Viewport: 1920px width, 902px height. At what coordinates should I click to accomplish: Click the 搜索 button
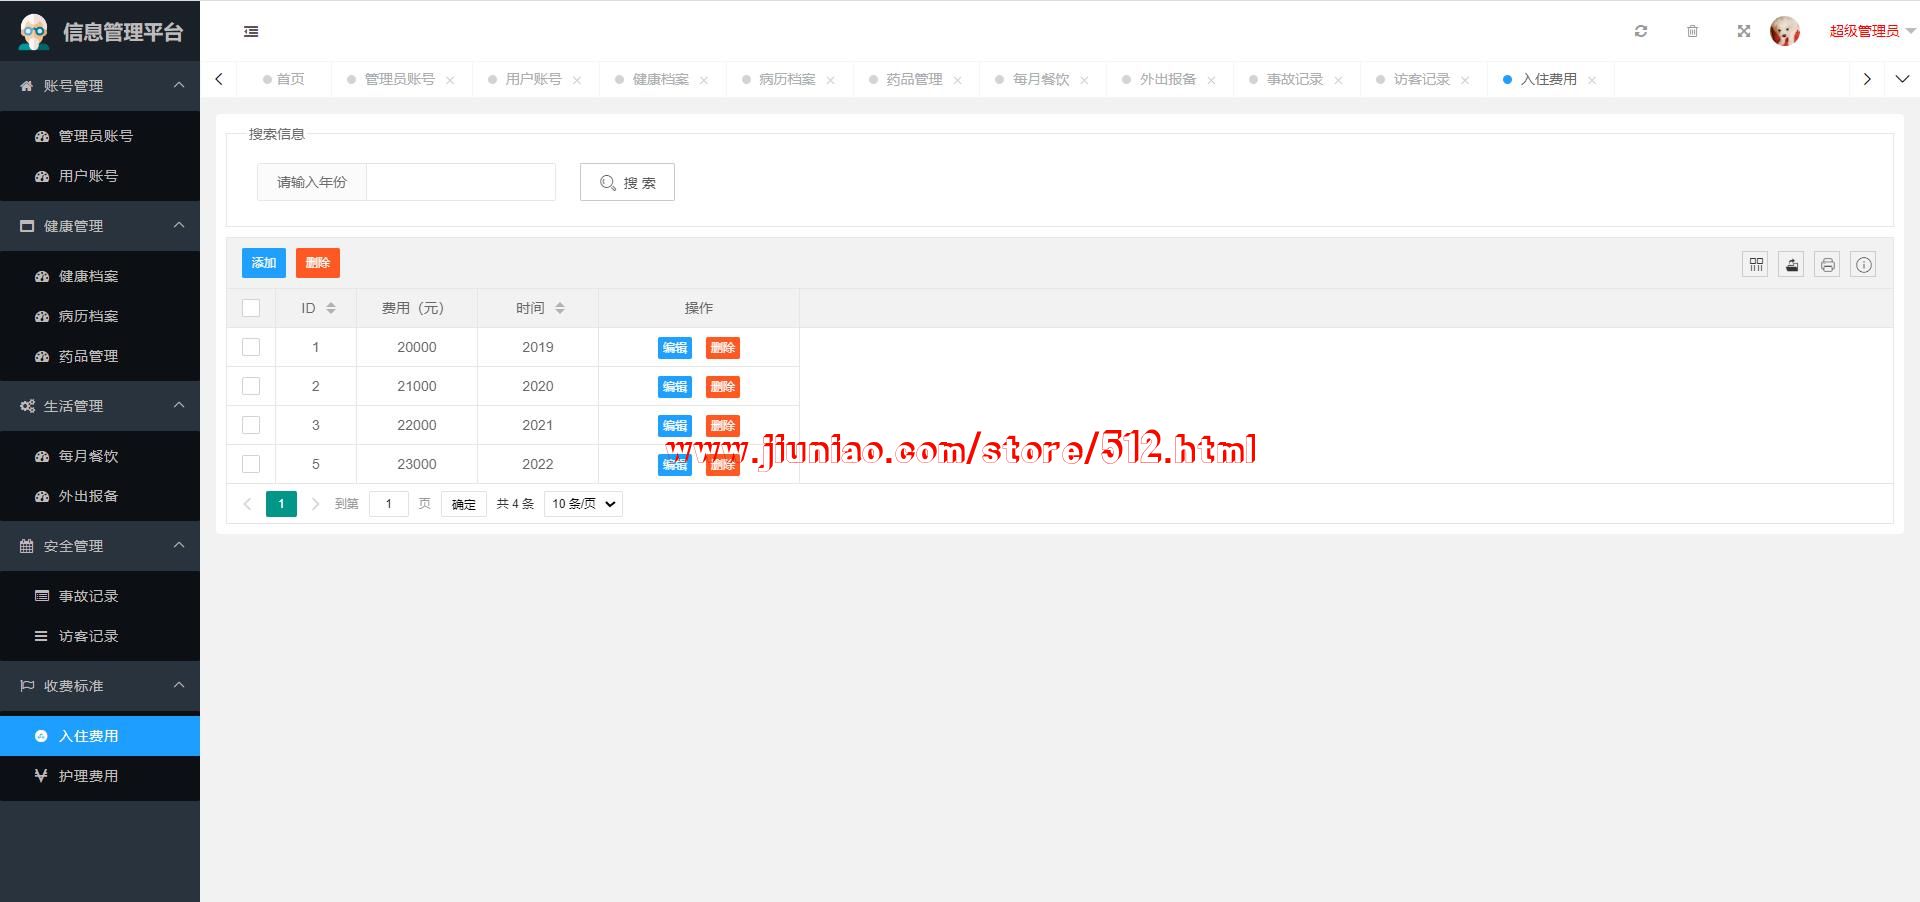[627, 182]
